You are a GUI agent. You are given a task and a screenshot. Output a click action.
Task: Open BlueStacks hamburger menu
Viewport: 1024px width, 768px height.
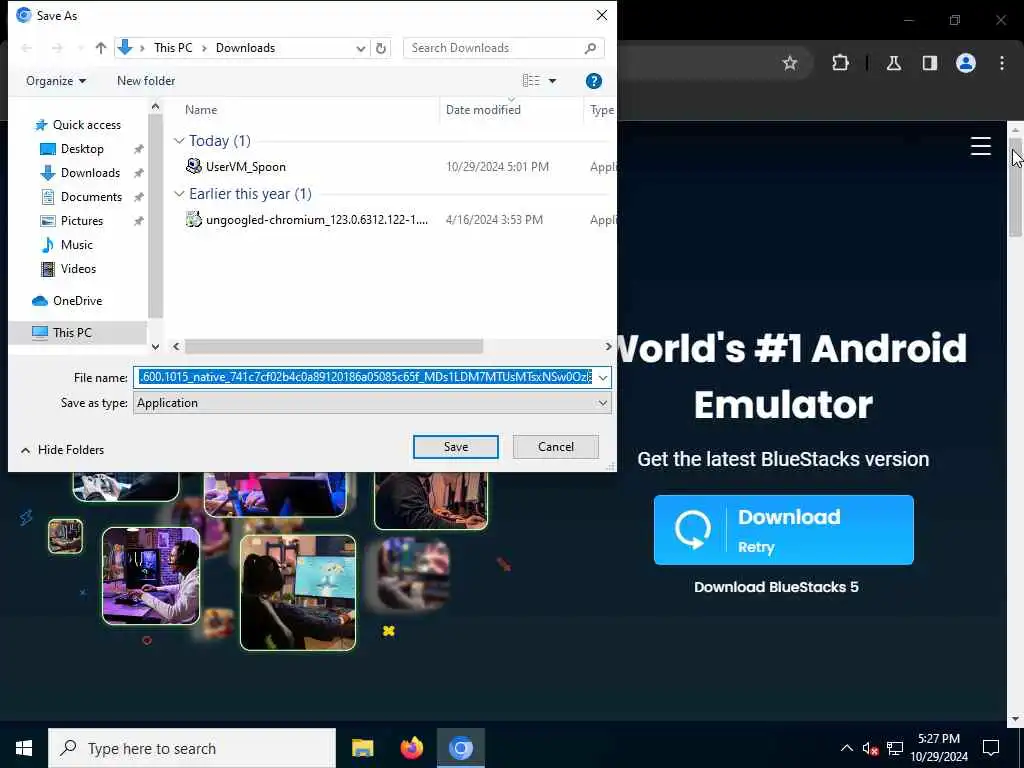click(980, 146)
